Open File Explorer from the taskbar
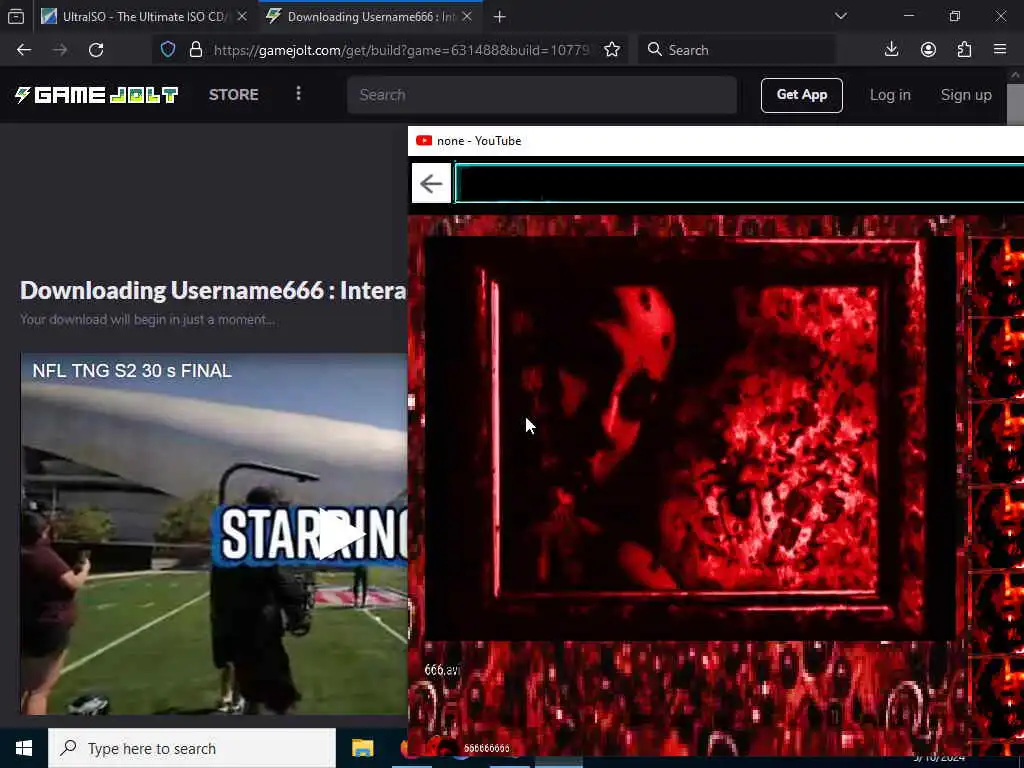This screenshot has width=1024, height=768. (x=362, y=748)
